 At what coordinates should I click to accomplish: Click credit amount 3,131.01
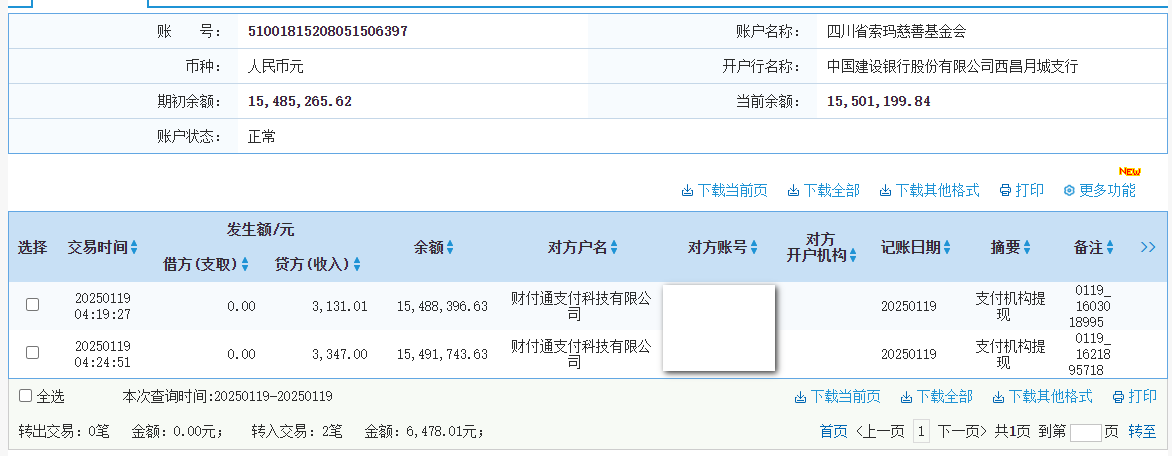[x=340, y=306]
